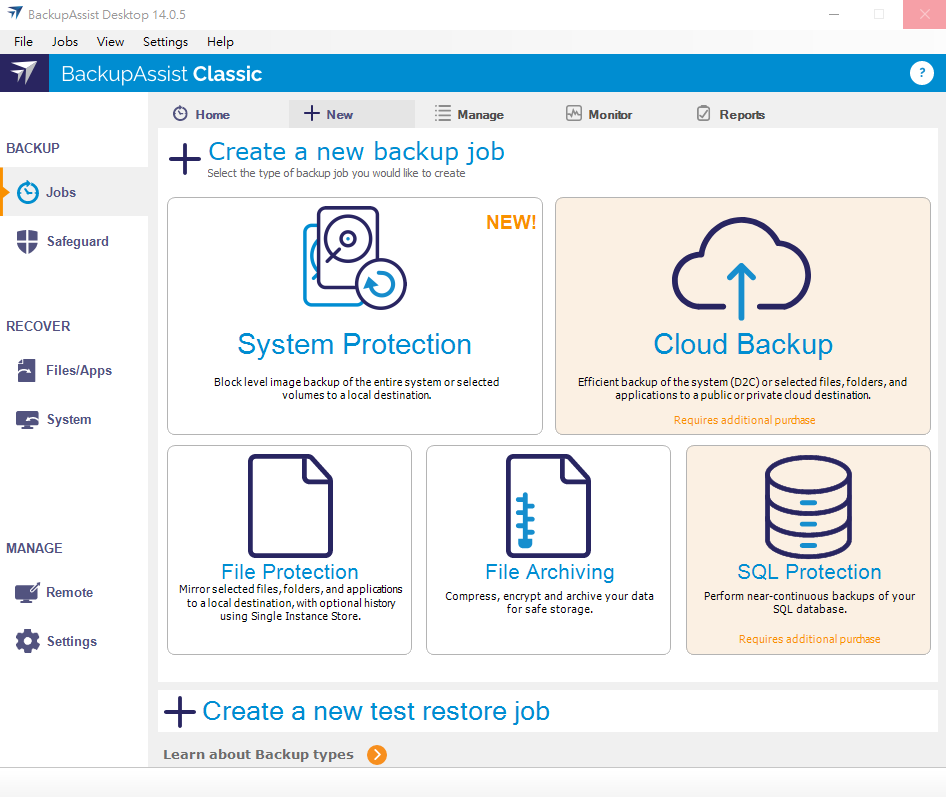
Task: Click the NEW! badge on System Protection
Action: coord(511,222)
